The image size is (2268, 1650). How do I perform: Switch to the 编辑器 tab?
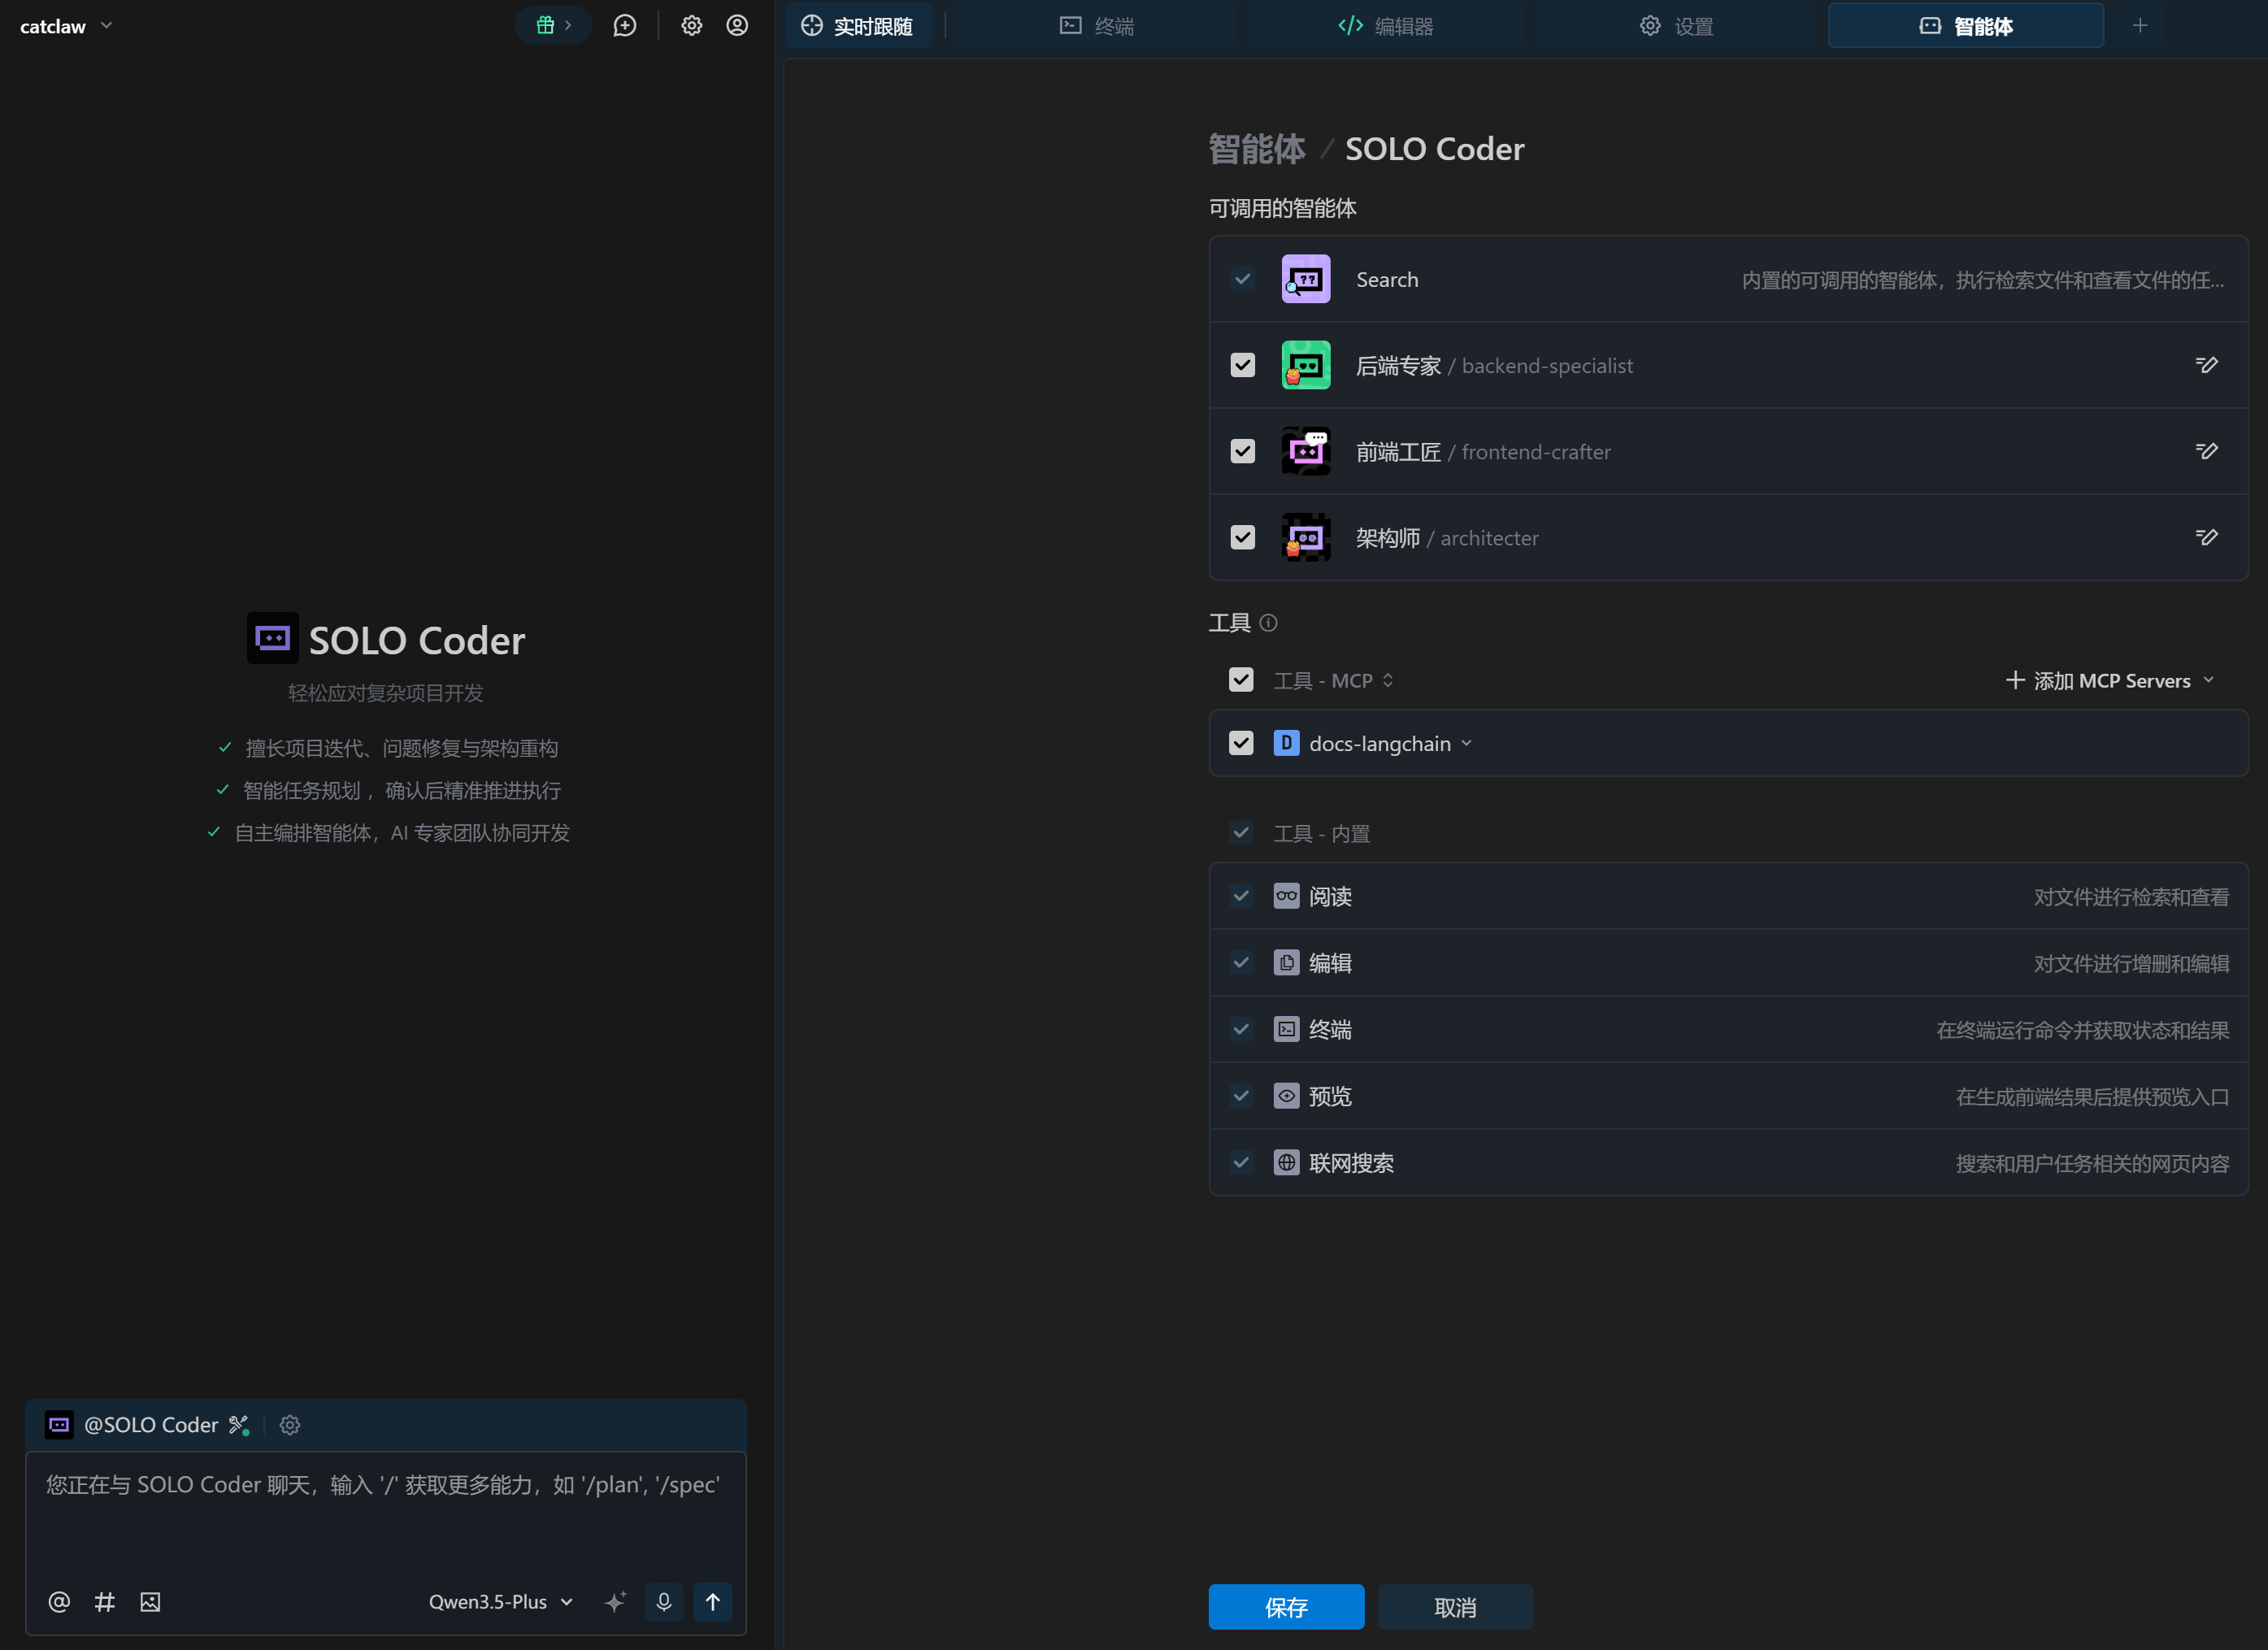(x=1386, y=26)
